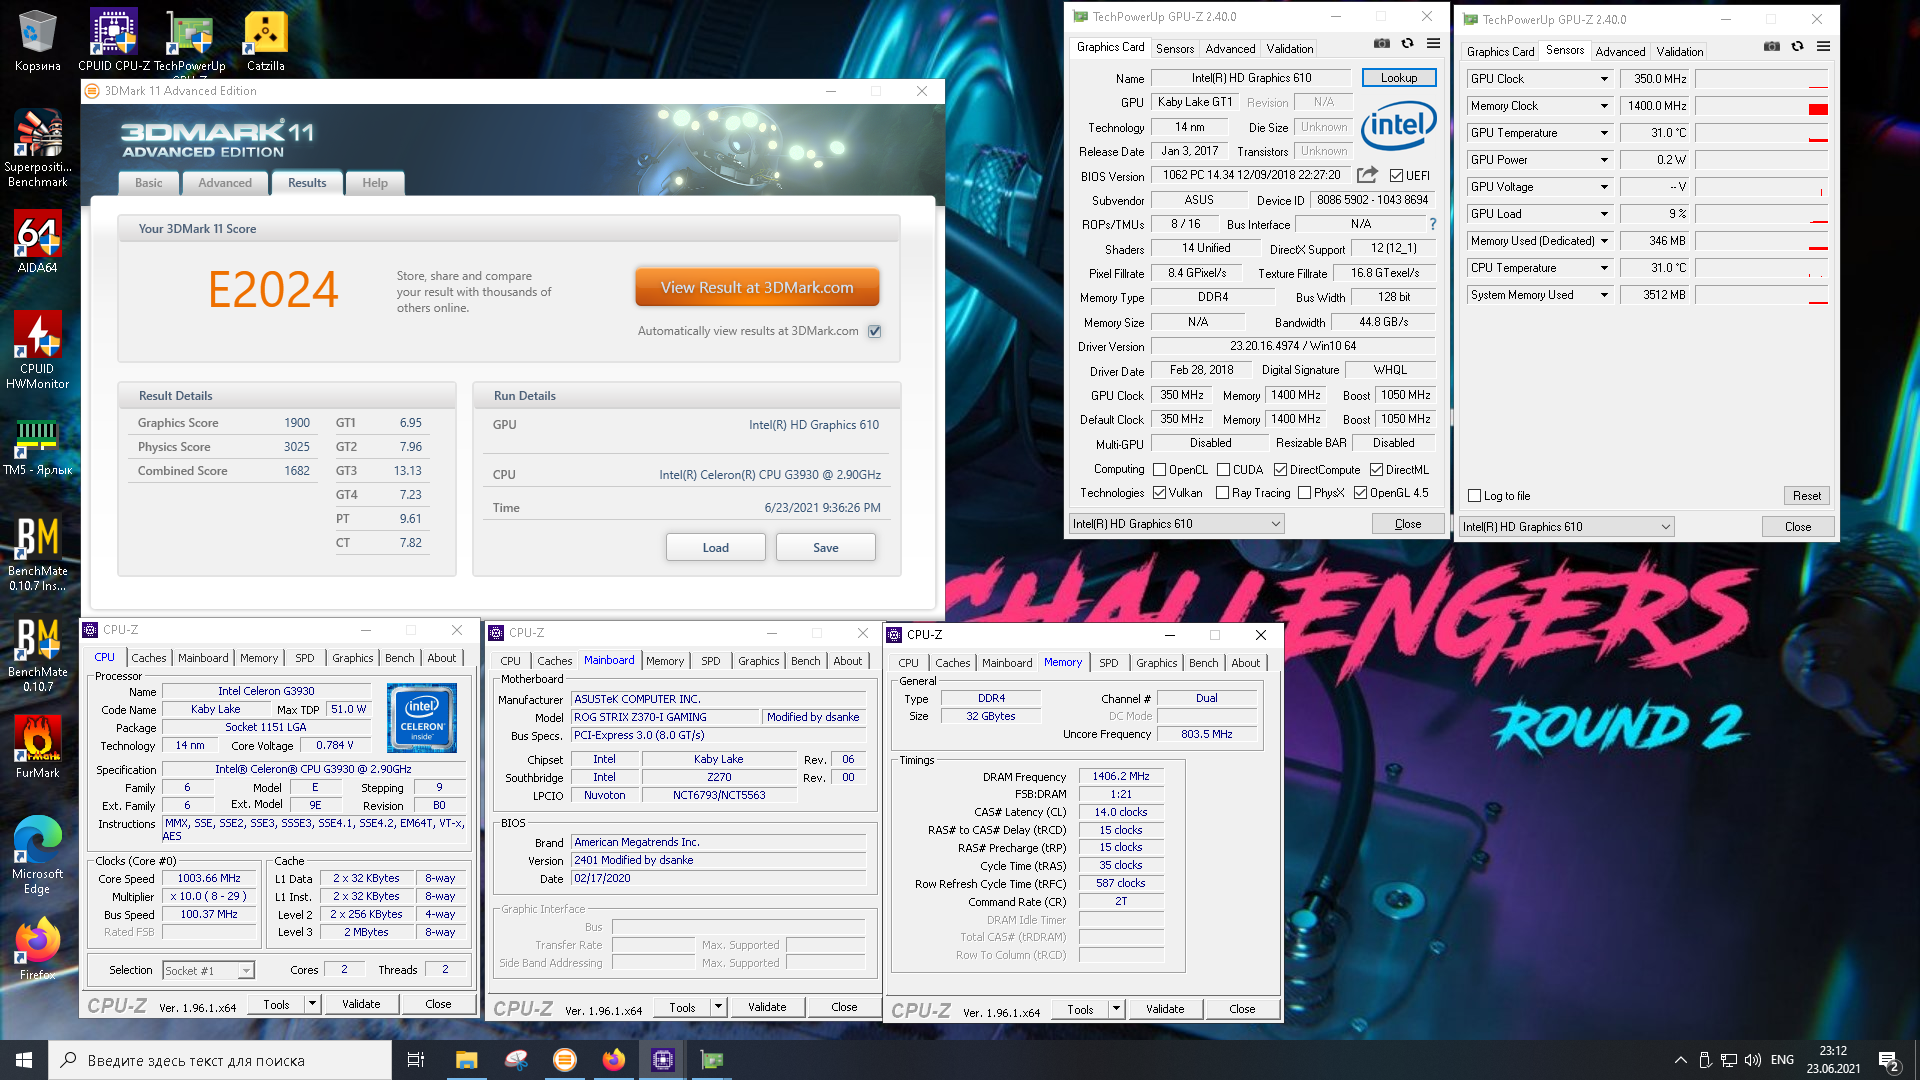Open AIDA64 desktop icon
The image size is (1920, 1080).
pyautogui.click(x=37, y=241)
